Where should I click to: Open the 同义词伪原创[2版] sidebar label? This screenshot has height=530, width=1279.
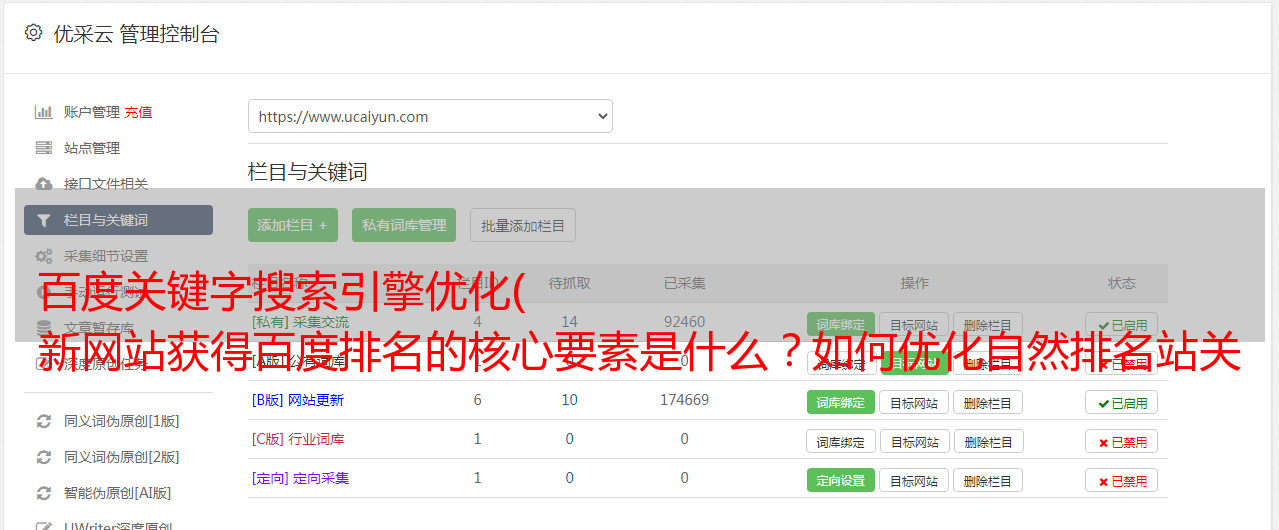pos(122,457)
